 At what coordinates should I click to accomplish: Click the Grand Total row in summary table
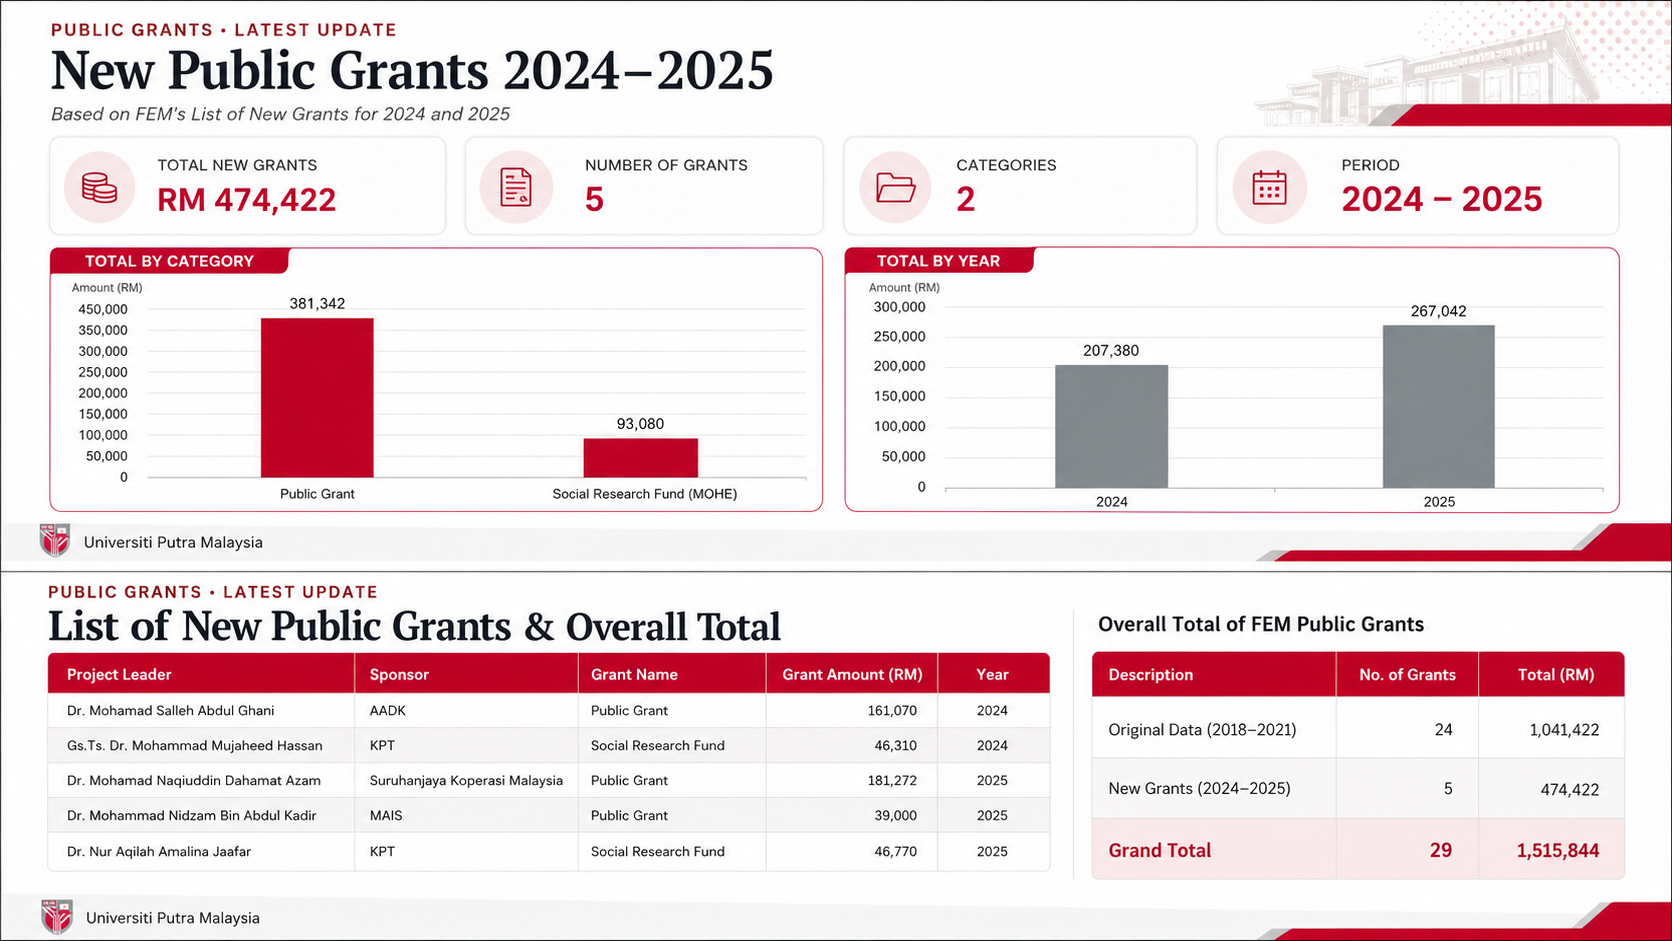pyautogui.click(x=1358, y=850)
